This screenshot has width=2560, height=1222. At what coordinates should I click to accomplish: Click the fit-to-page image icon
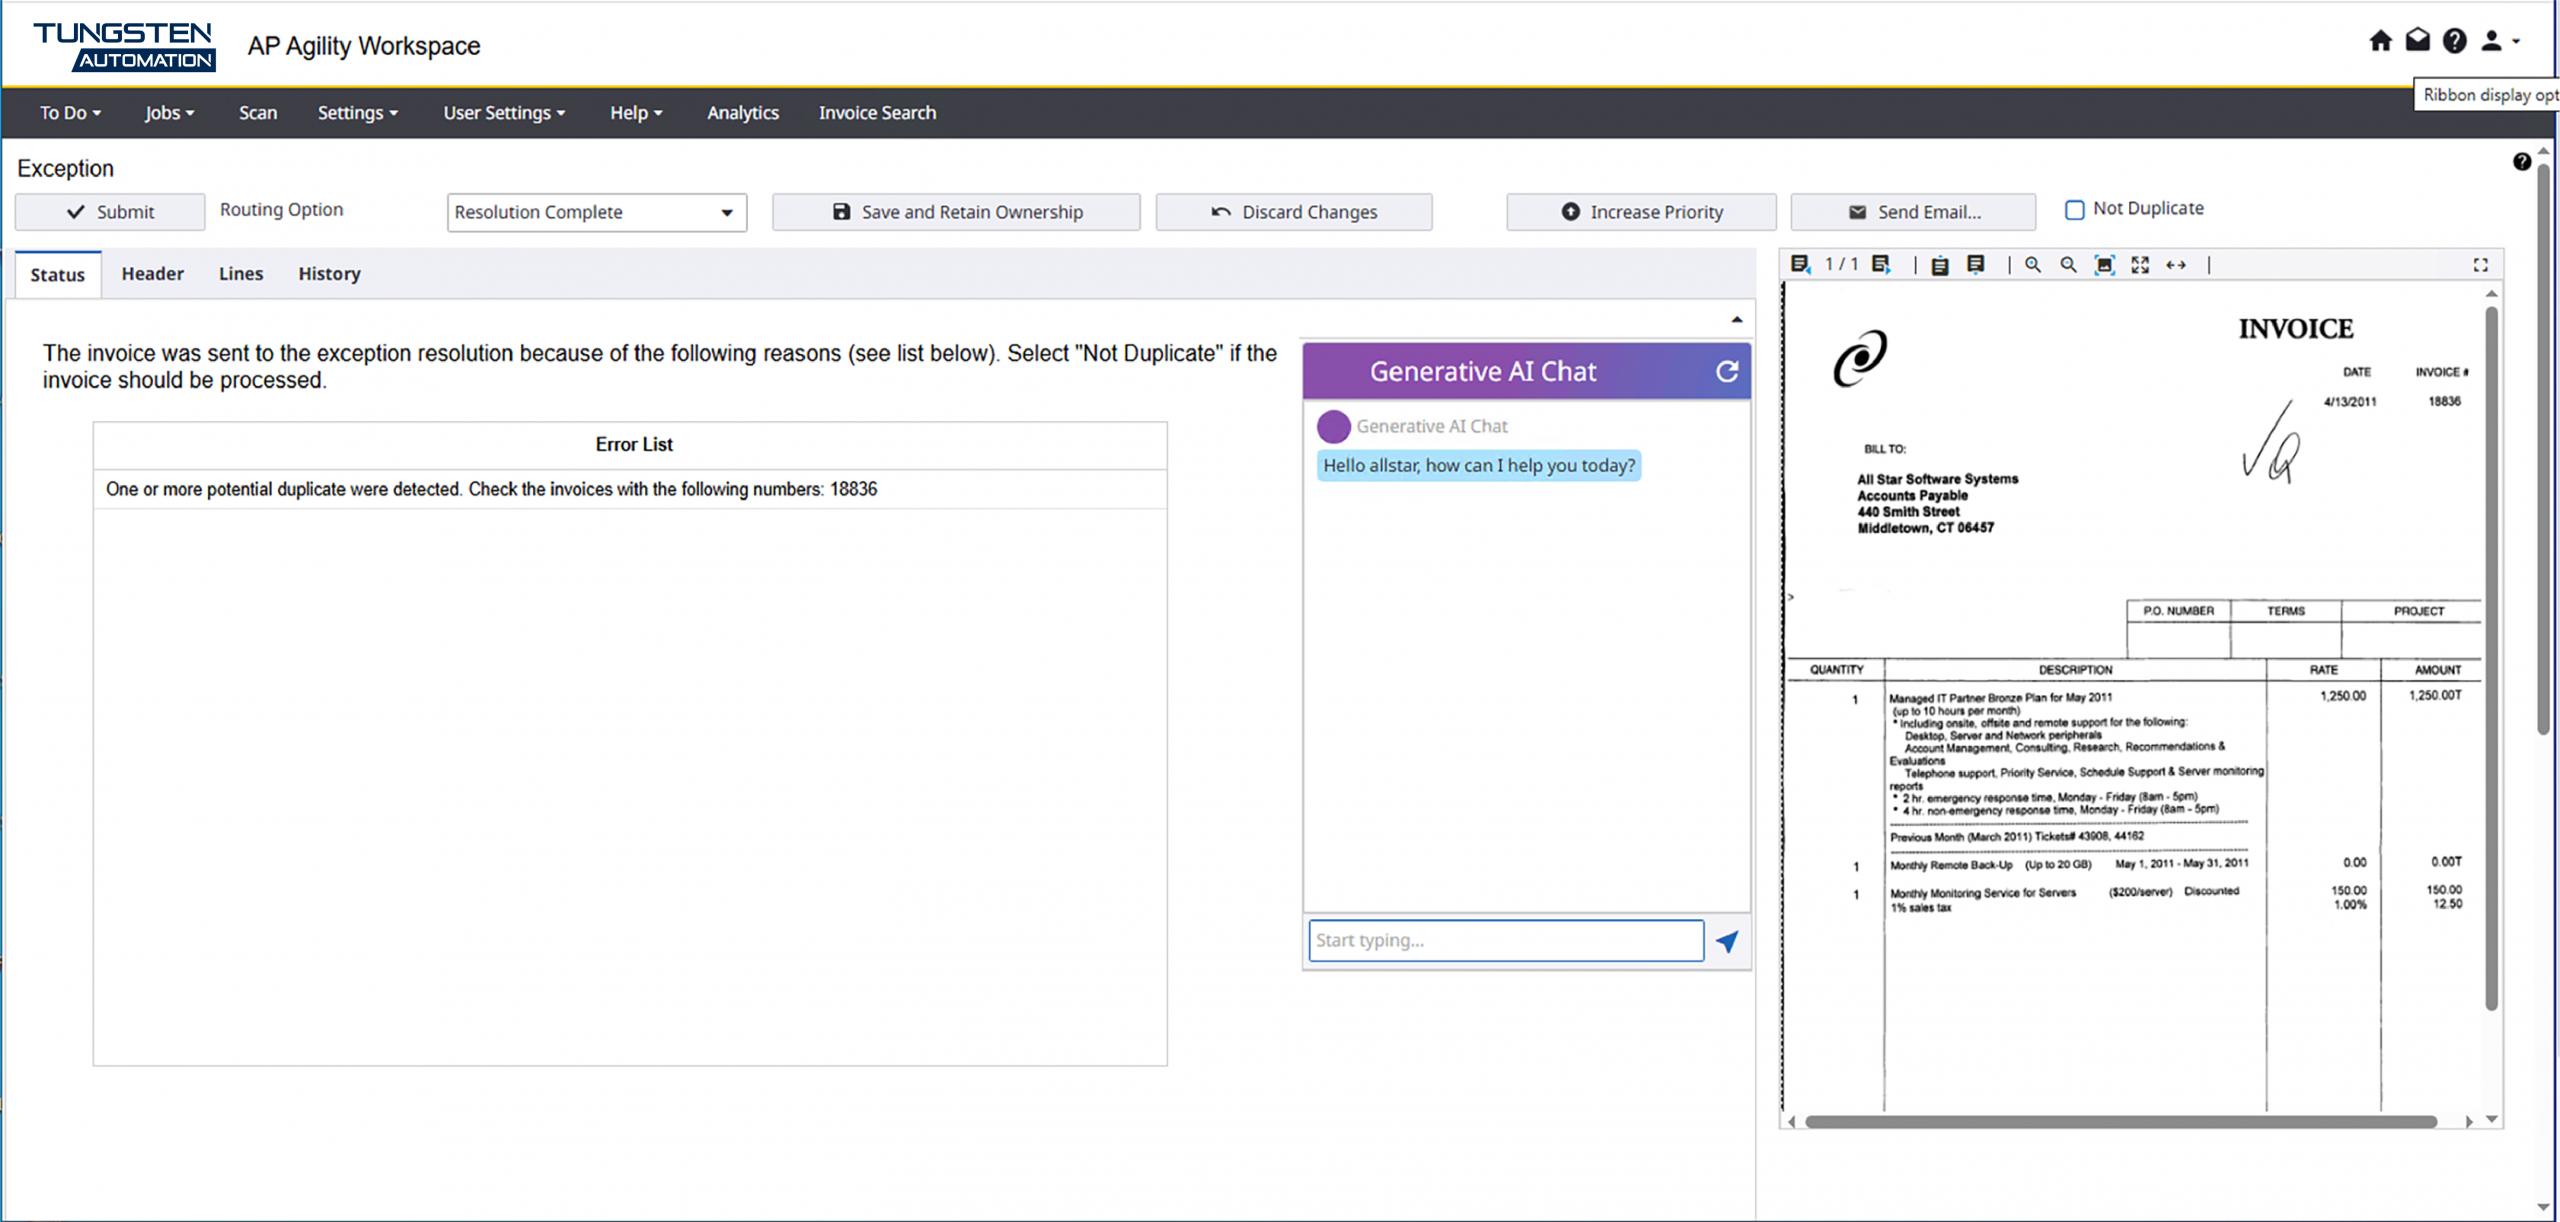[2104, 265]
